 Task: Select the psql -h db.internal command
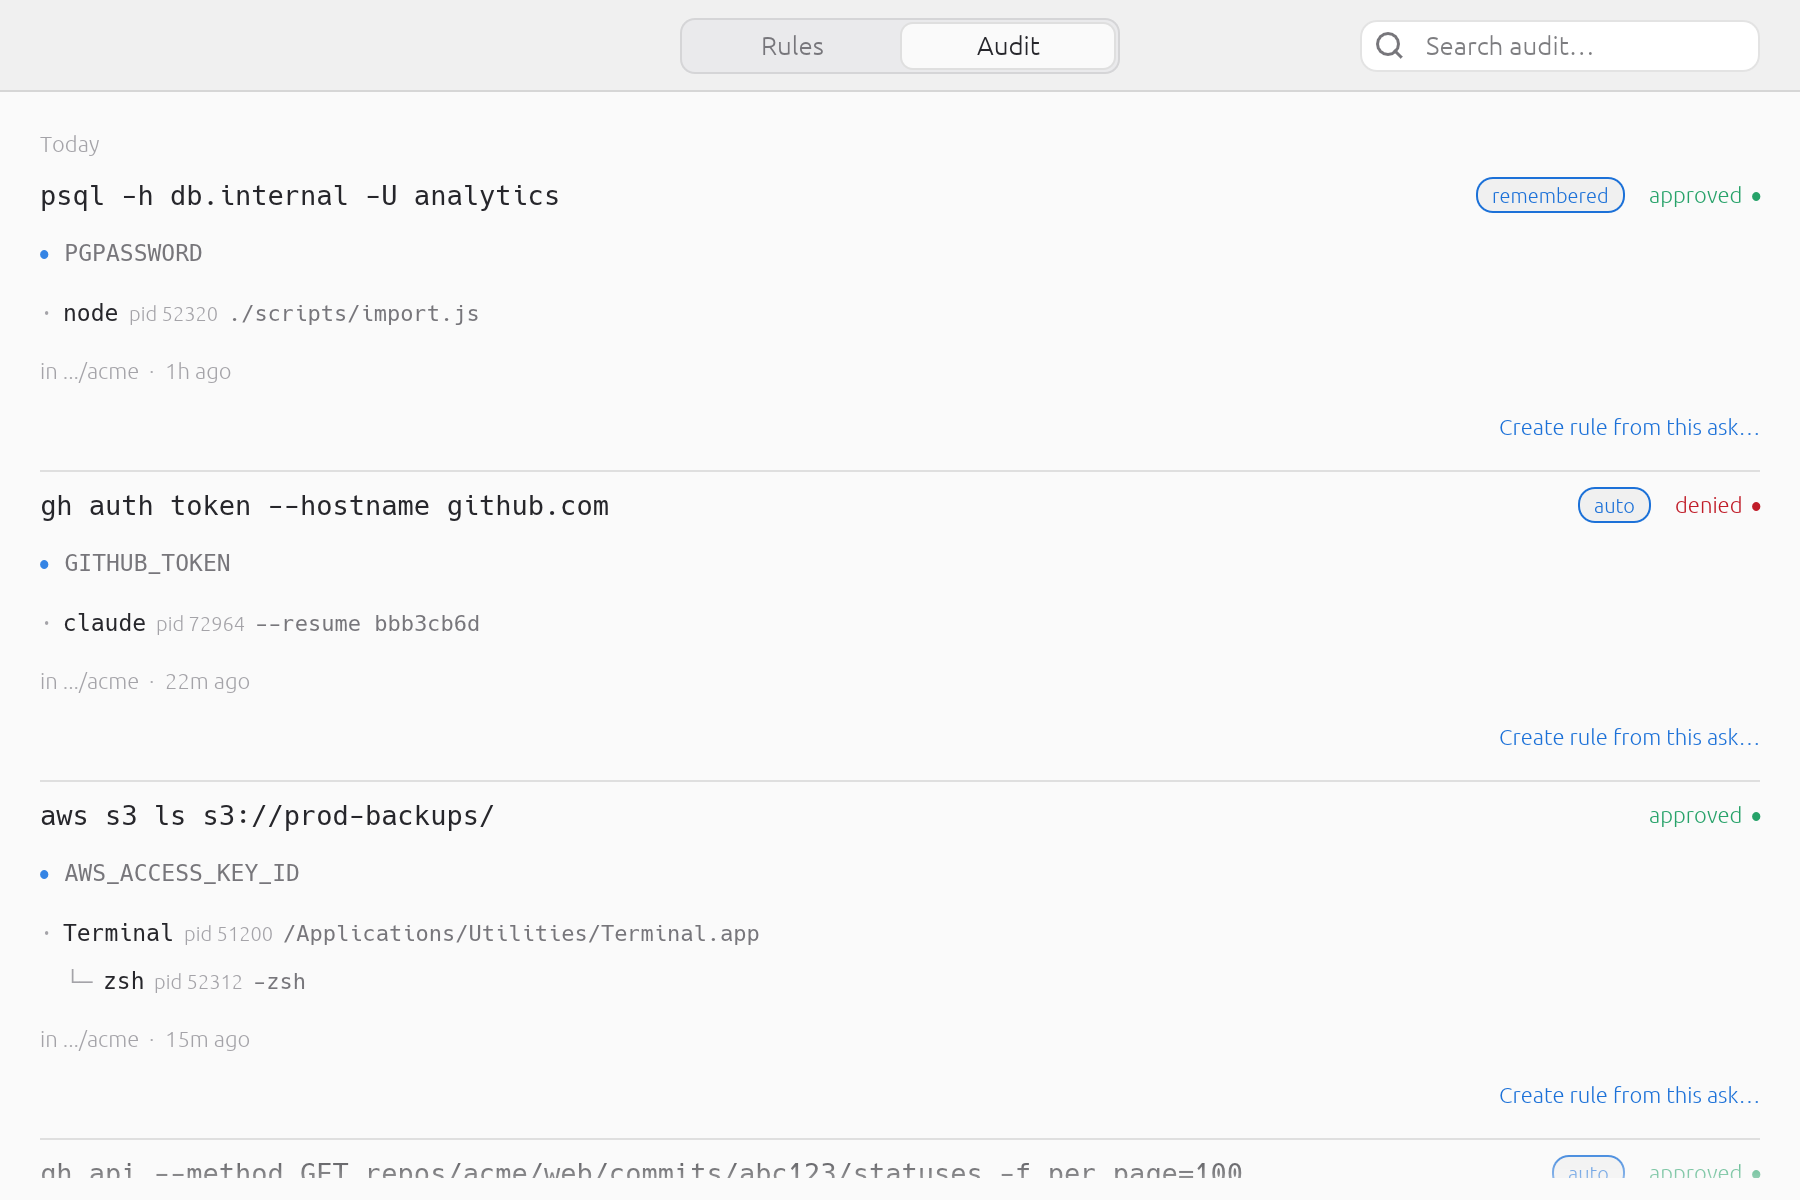point(300,196)
